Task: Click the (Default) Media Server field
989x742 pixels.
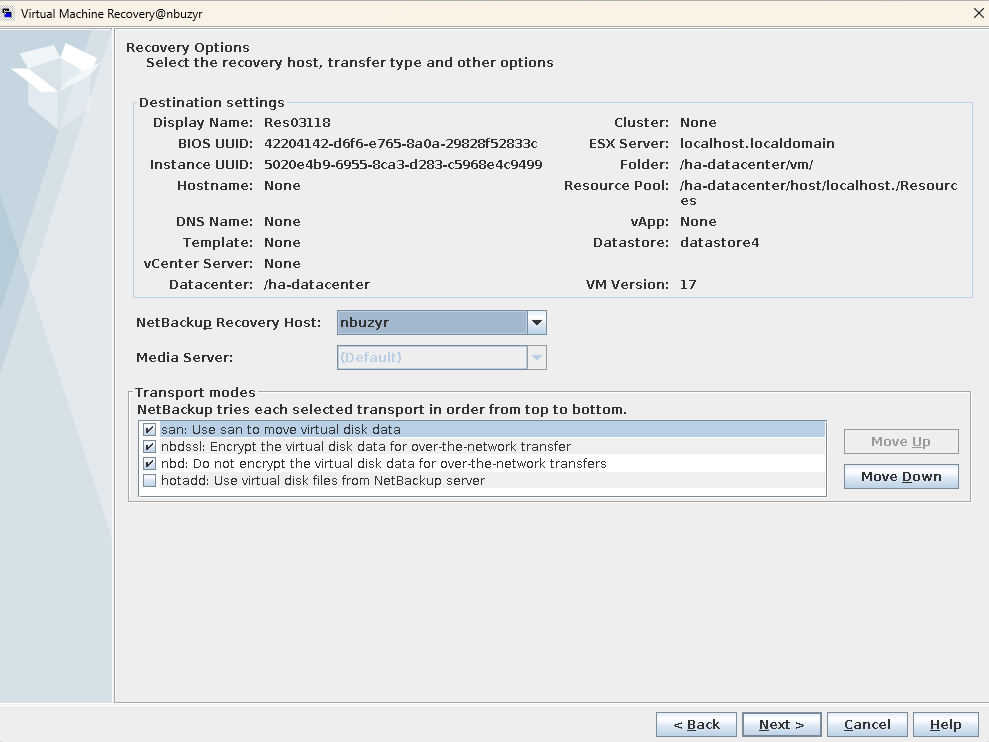Action: pos(433,358)
